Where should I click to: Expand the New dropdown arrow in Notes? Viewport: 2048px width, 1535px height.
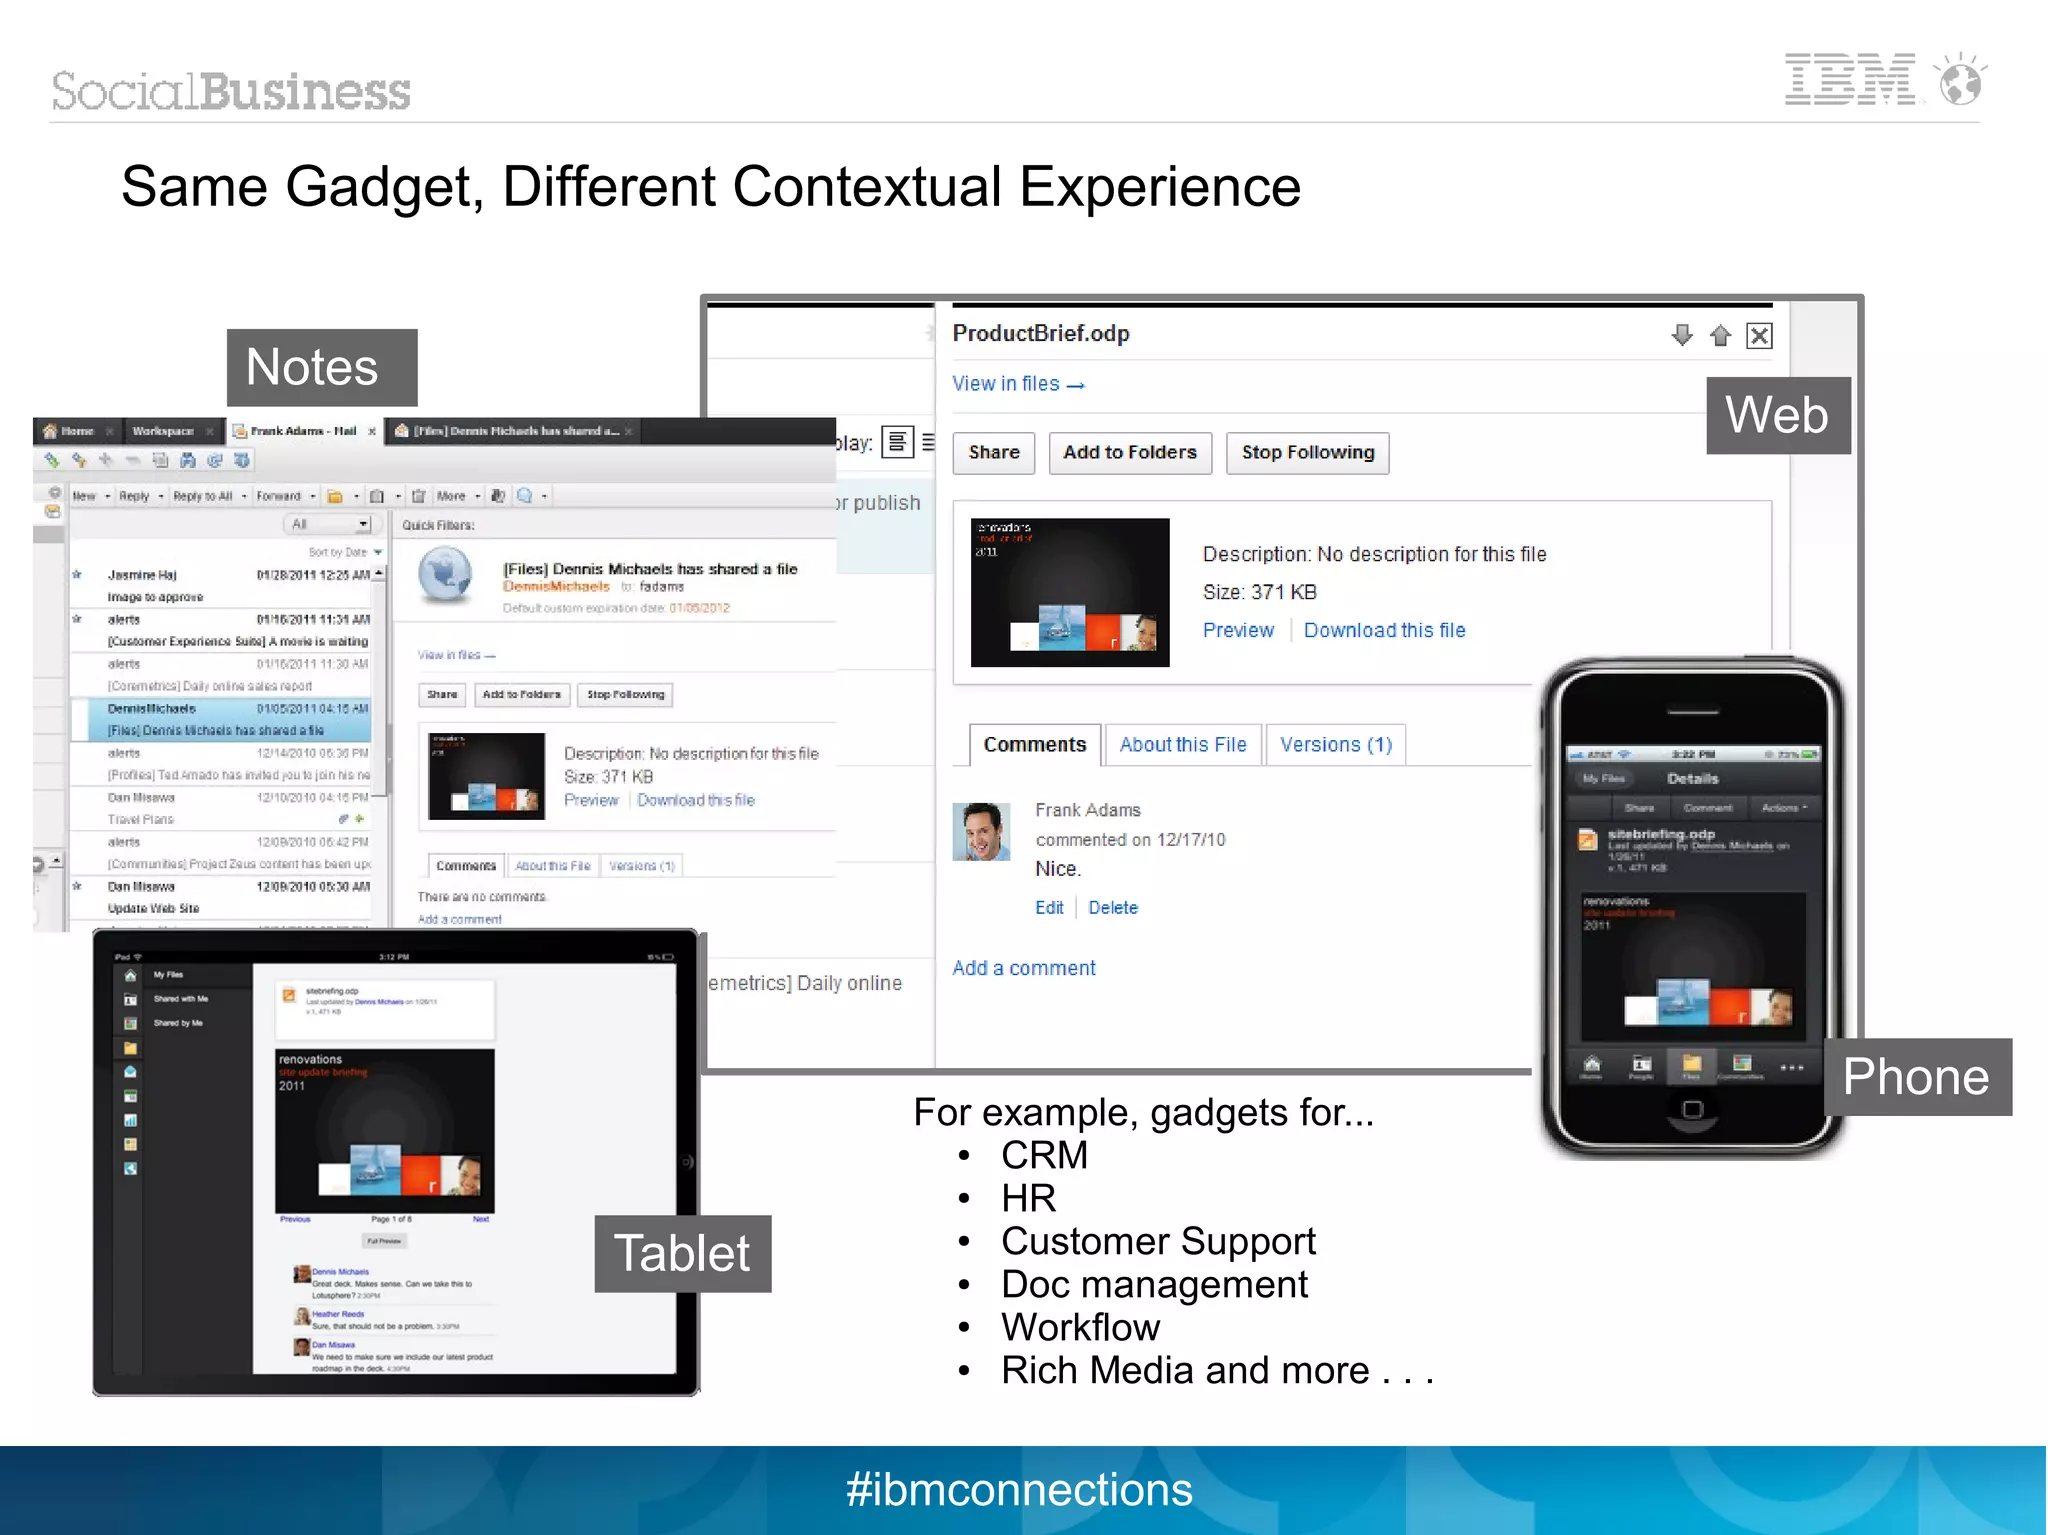tap(108, 496)
